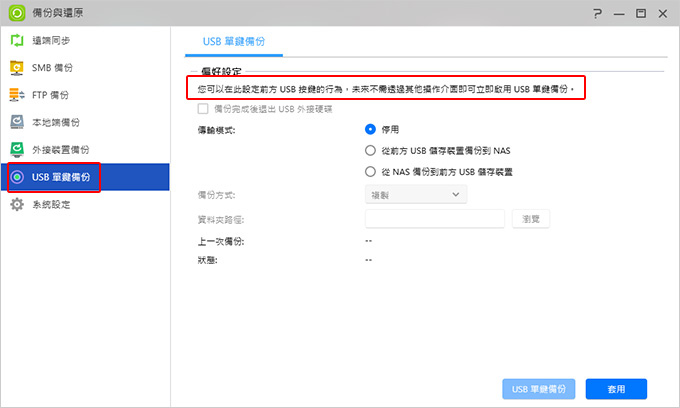
Task: Click the 外接裝置備份 icon
Action: (17, 150)
